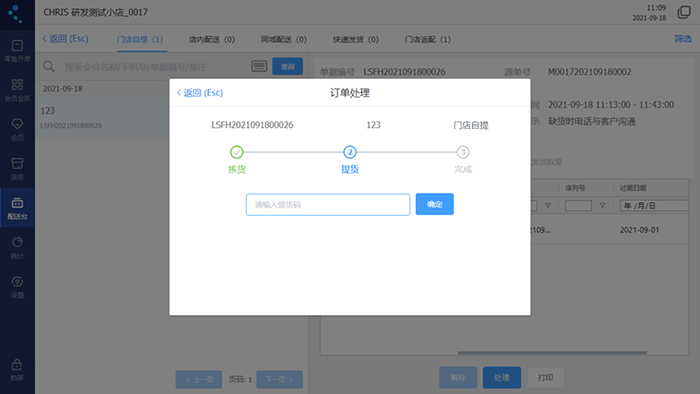Click the 缺货时电话与客户沟通 note text
Viewport: 700px width, 394px height.
point(592,121)
